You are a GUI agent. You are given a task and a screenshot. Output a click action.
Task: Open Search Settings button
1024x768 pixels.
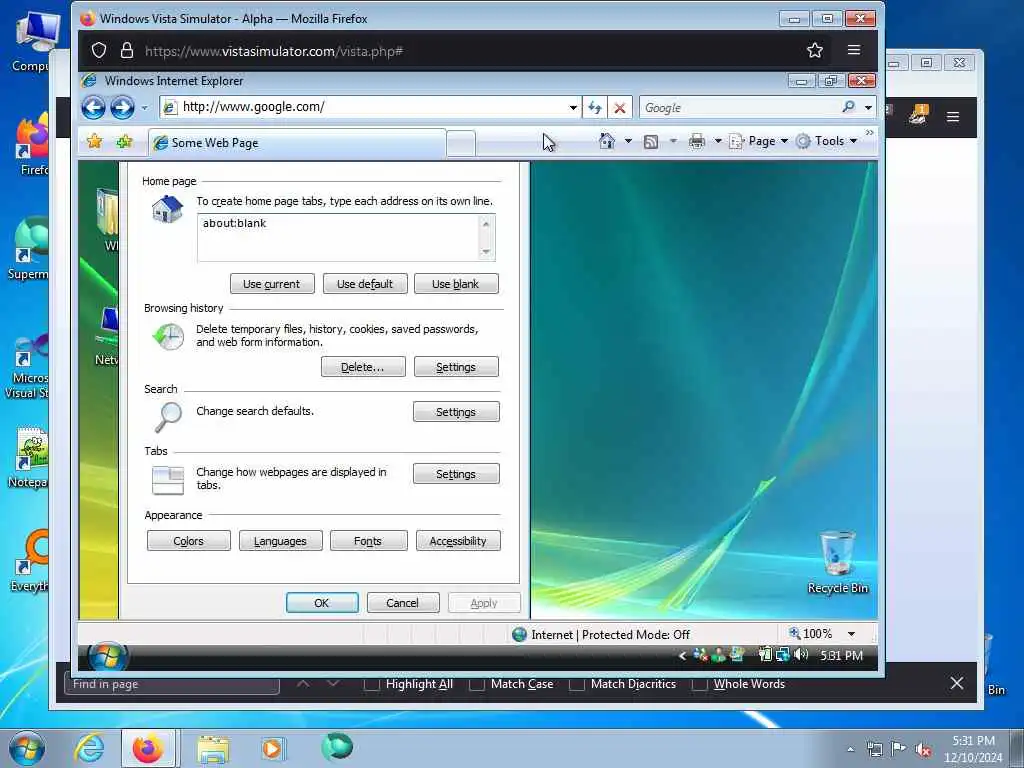(x=456, y=412)
